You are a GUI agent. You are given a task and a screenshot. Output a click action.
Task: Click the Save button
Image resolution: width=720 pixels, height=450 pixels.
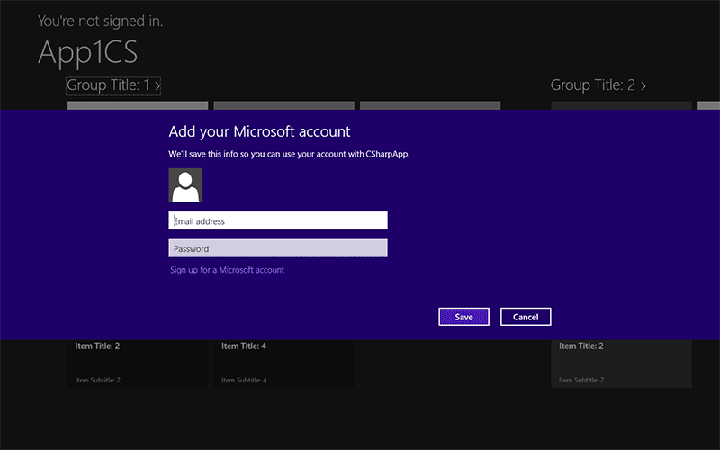(464, 317)
